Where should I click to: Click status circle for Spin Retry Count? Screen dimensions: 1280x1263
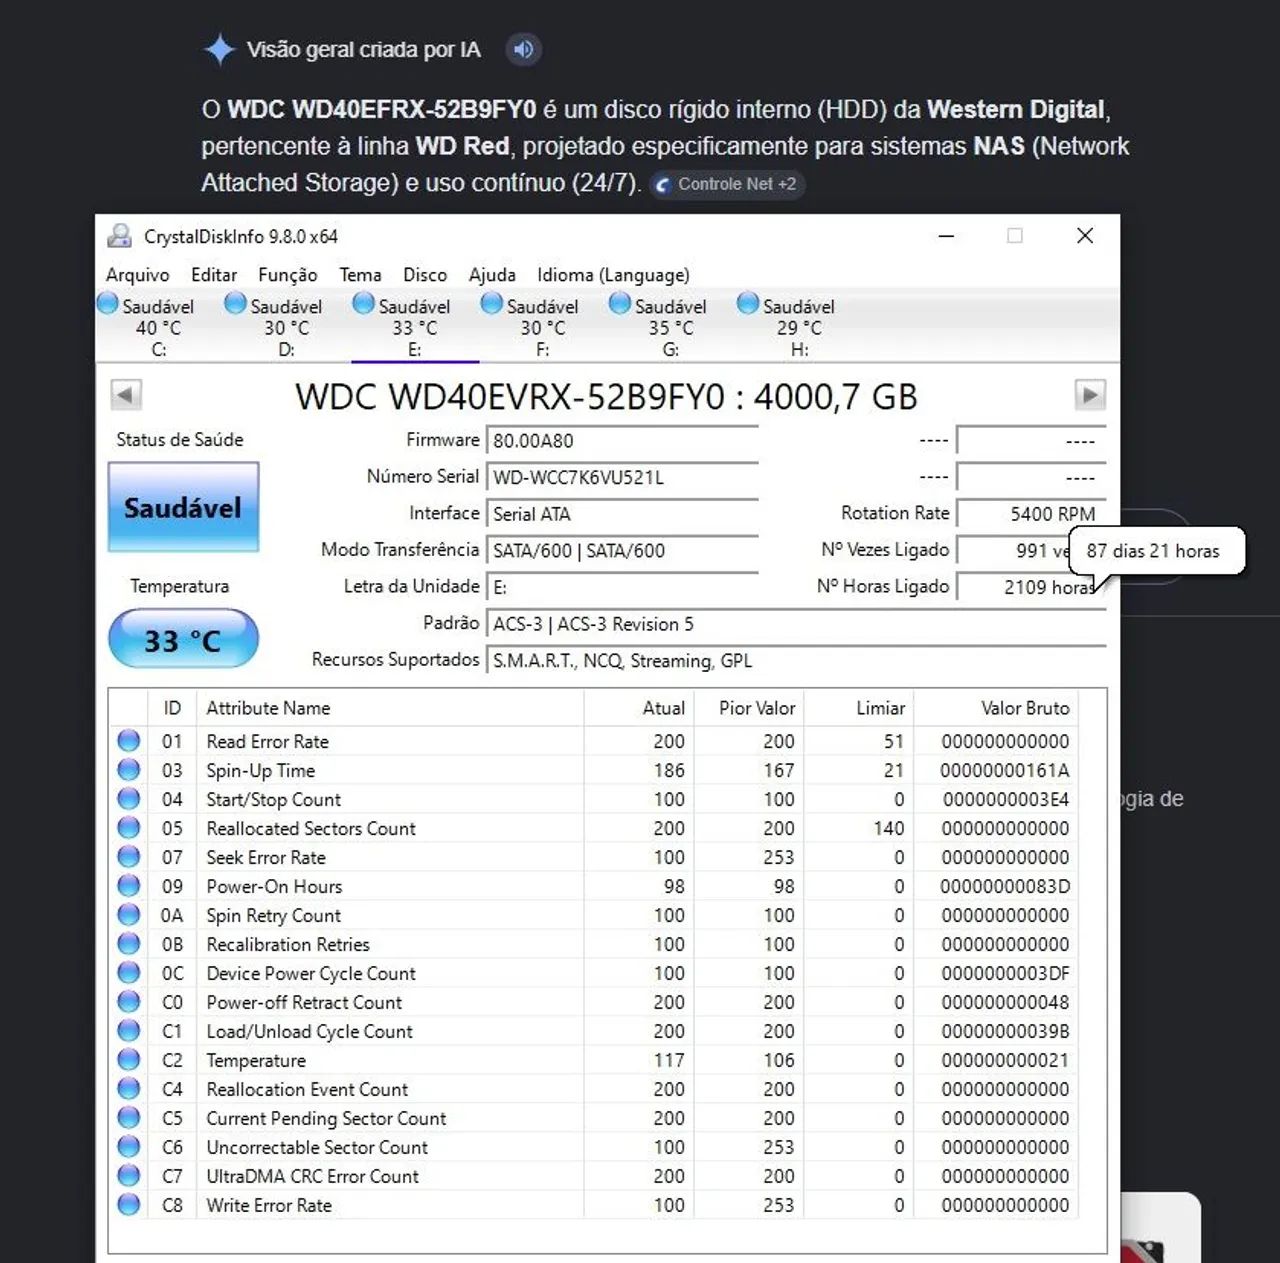(129, 914)
